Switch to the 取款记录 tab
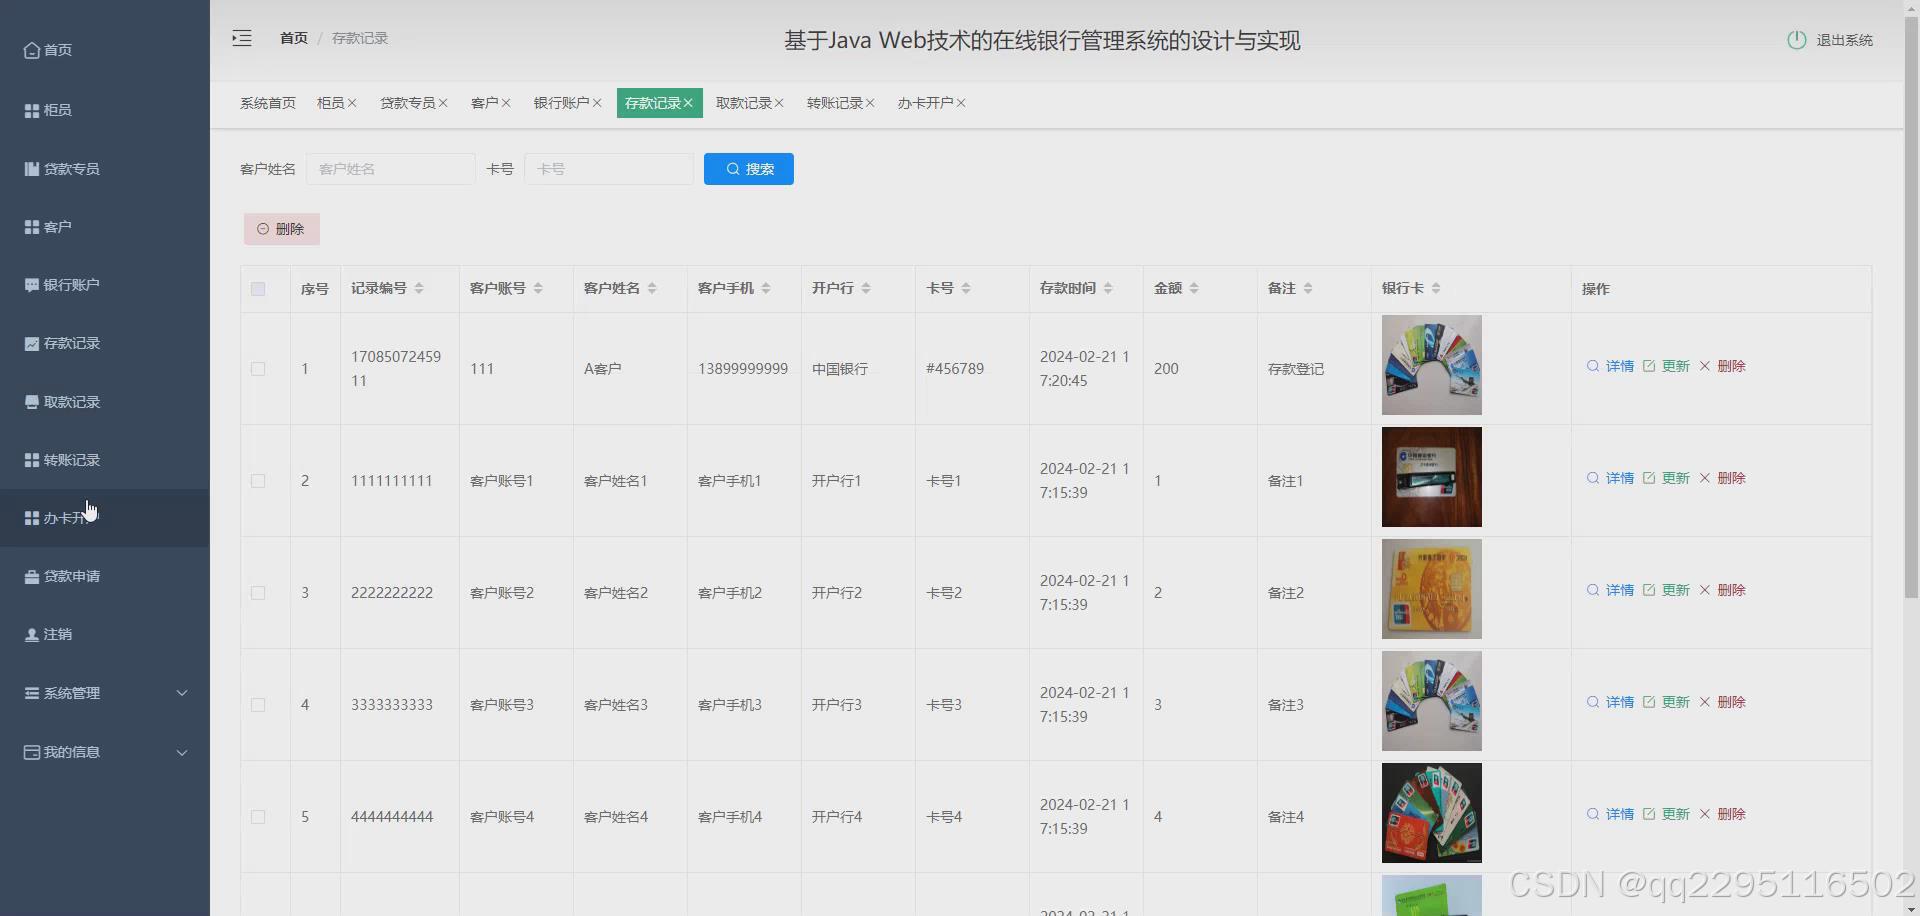The width and height of the screenshot is (1920, 916). [x=743, y=102]
